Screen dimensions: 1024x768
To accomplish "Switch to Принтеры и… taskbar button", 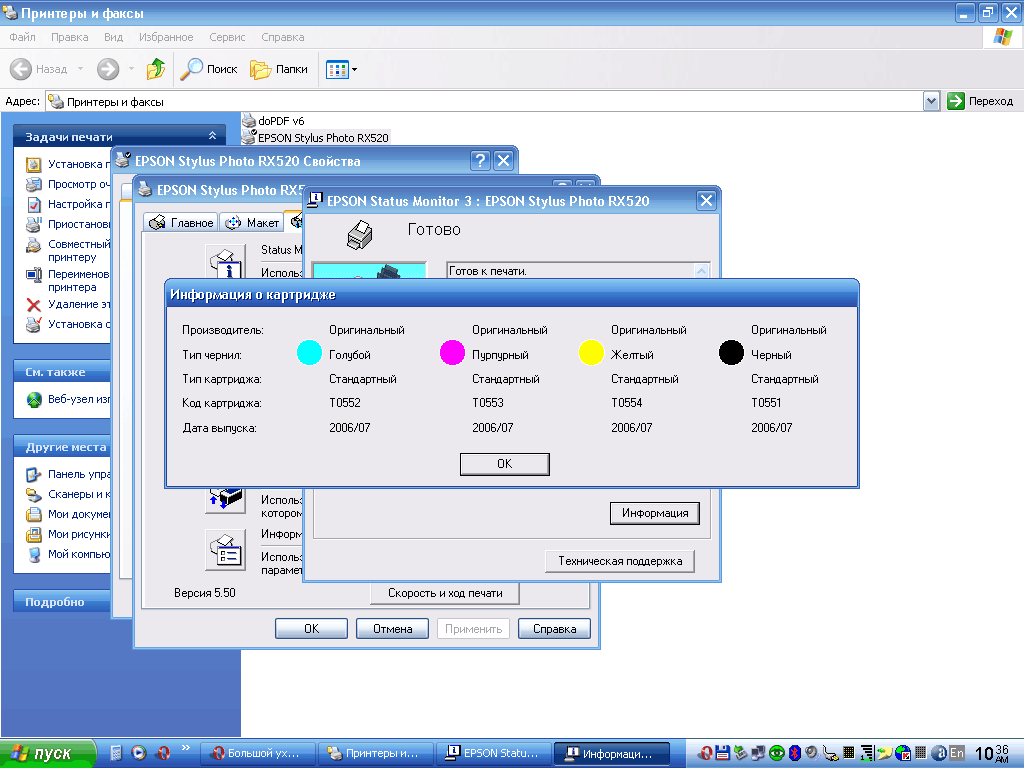I will pos(375,753).
